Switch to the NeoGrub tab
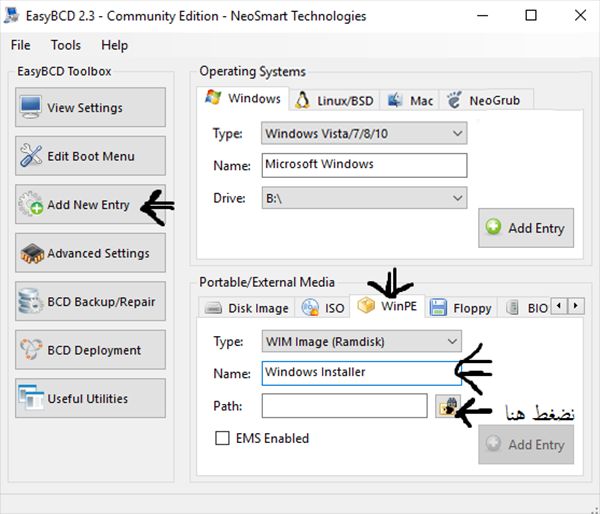Viewport: 600px width, 514px height. point(487,100)
